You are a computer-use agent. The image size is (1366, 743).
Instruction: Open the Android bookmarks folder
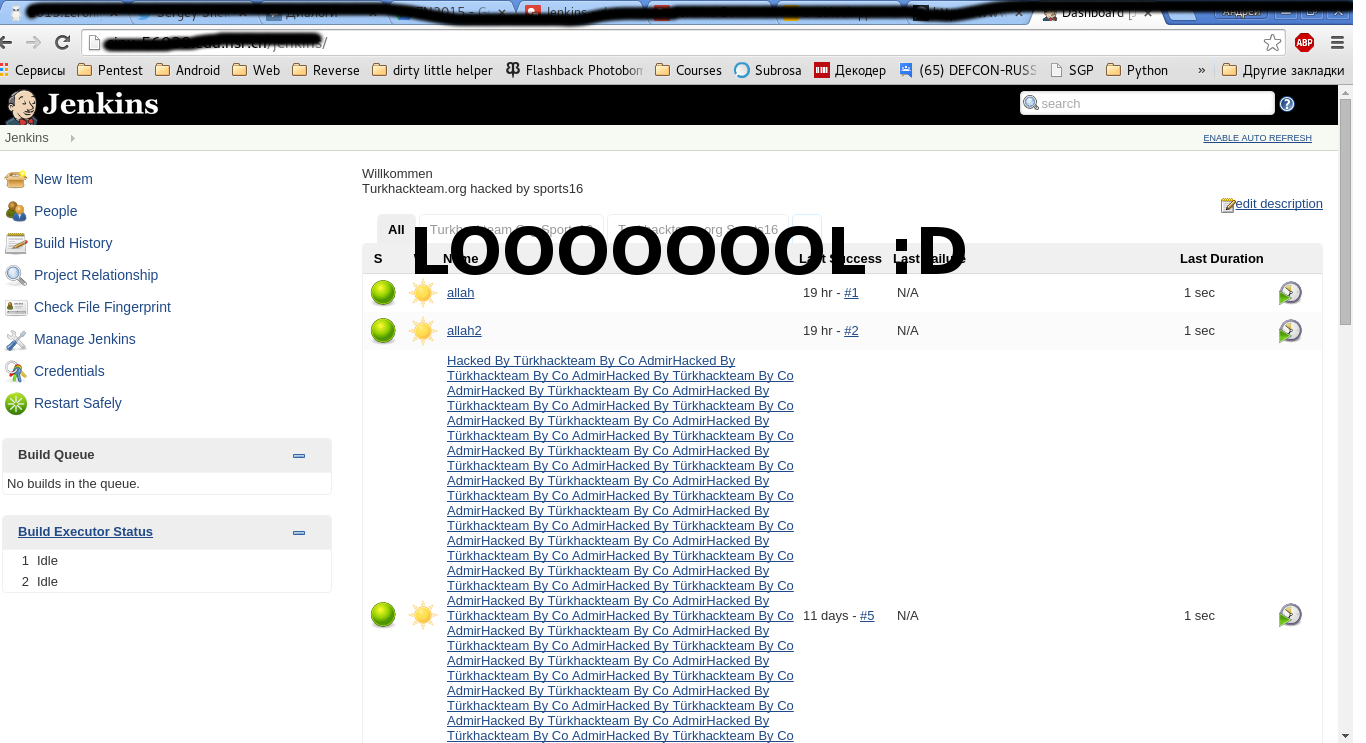click(x=188, y=70)
